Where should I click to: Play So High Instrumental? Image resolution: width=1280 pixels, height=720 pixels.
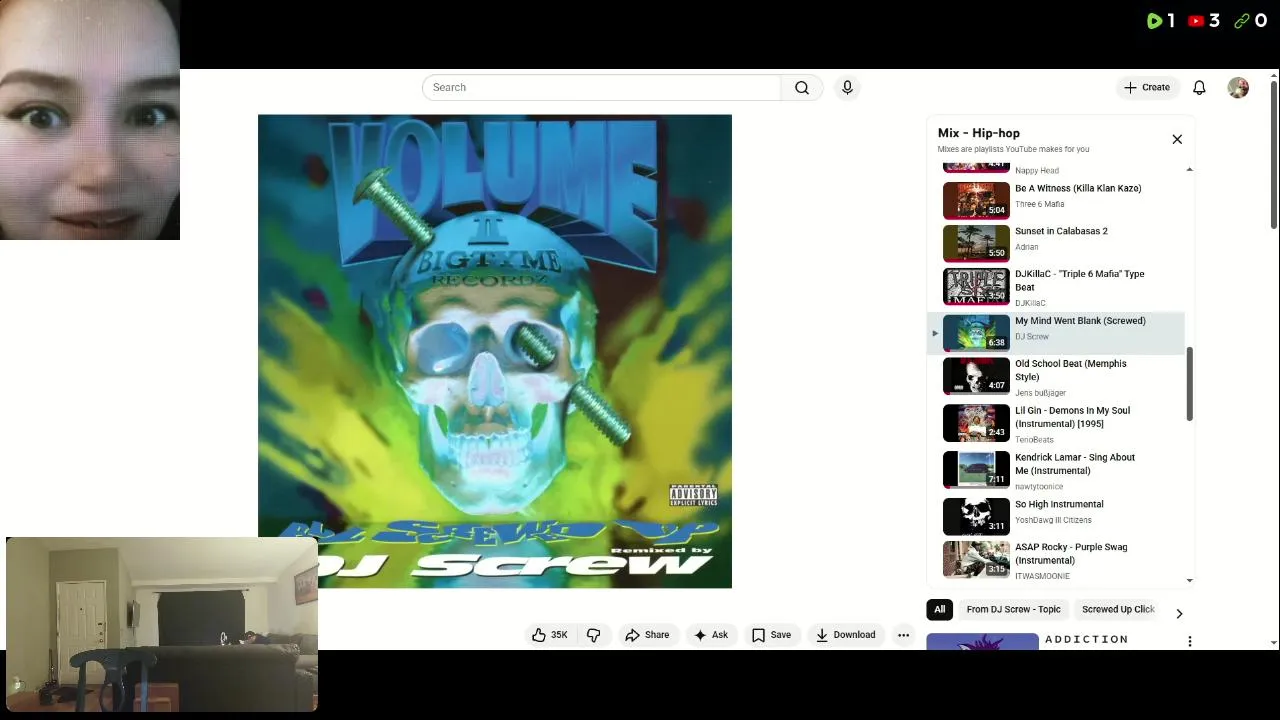1057,516
